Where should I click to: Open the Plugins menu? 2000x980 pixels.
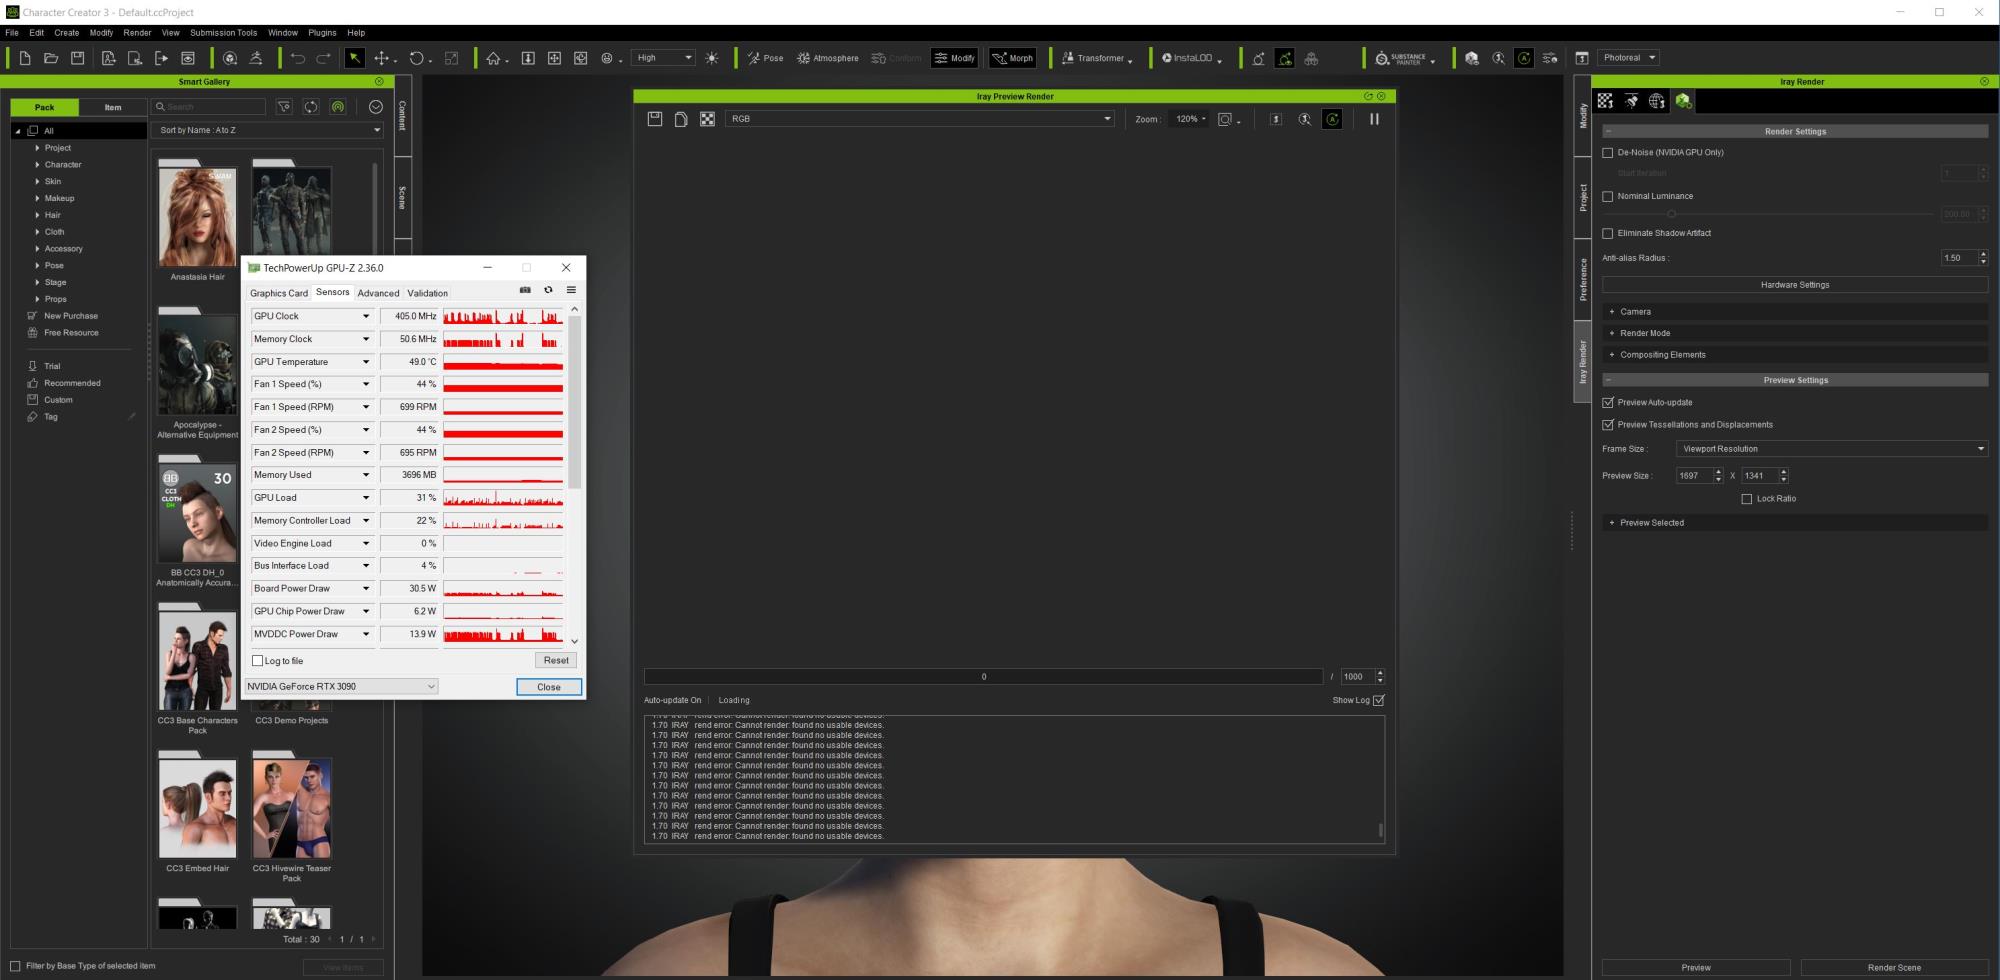(322, 33)
